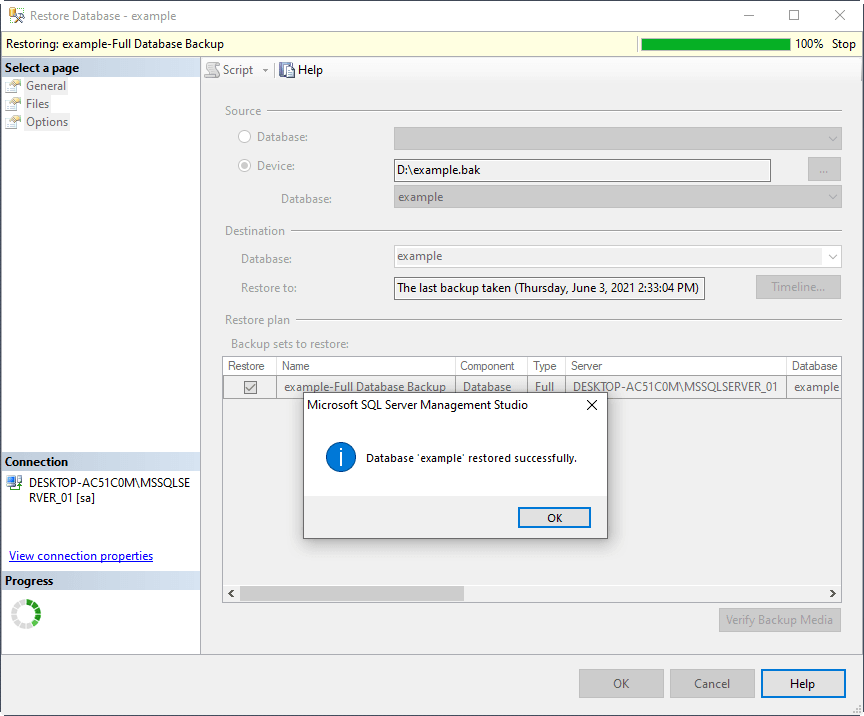This screenshot has width=864, height=716.
Task: Select the source Database radio button
Action: pyautogui.click(x=244, y=137)
